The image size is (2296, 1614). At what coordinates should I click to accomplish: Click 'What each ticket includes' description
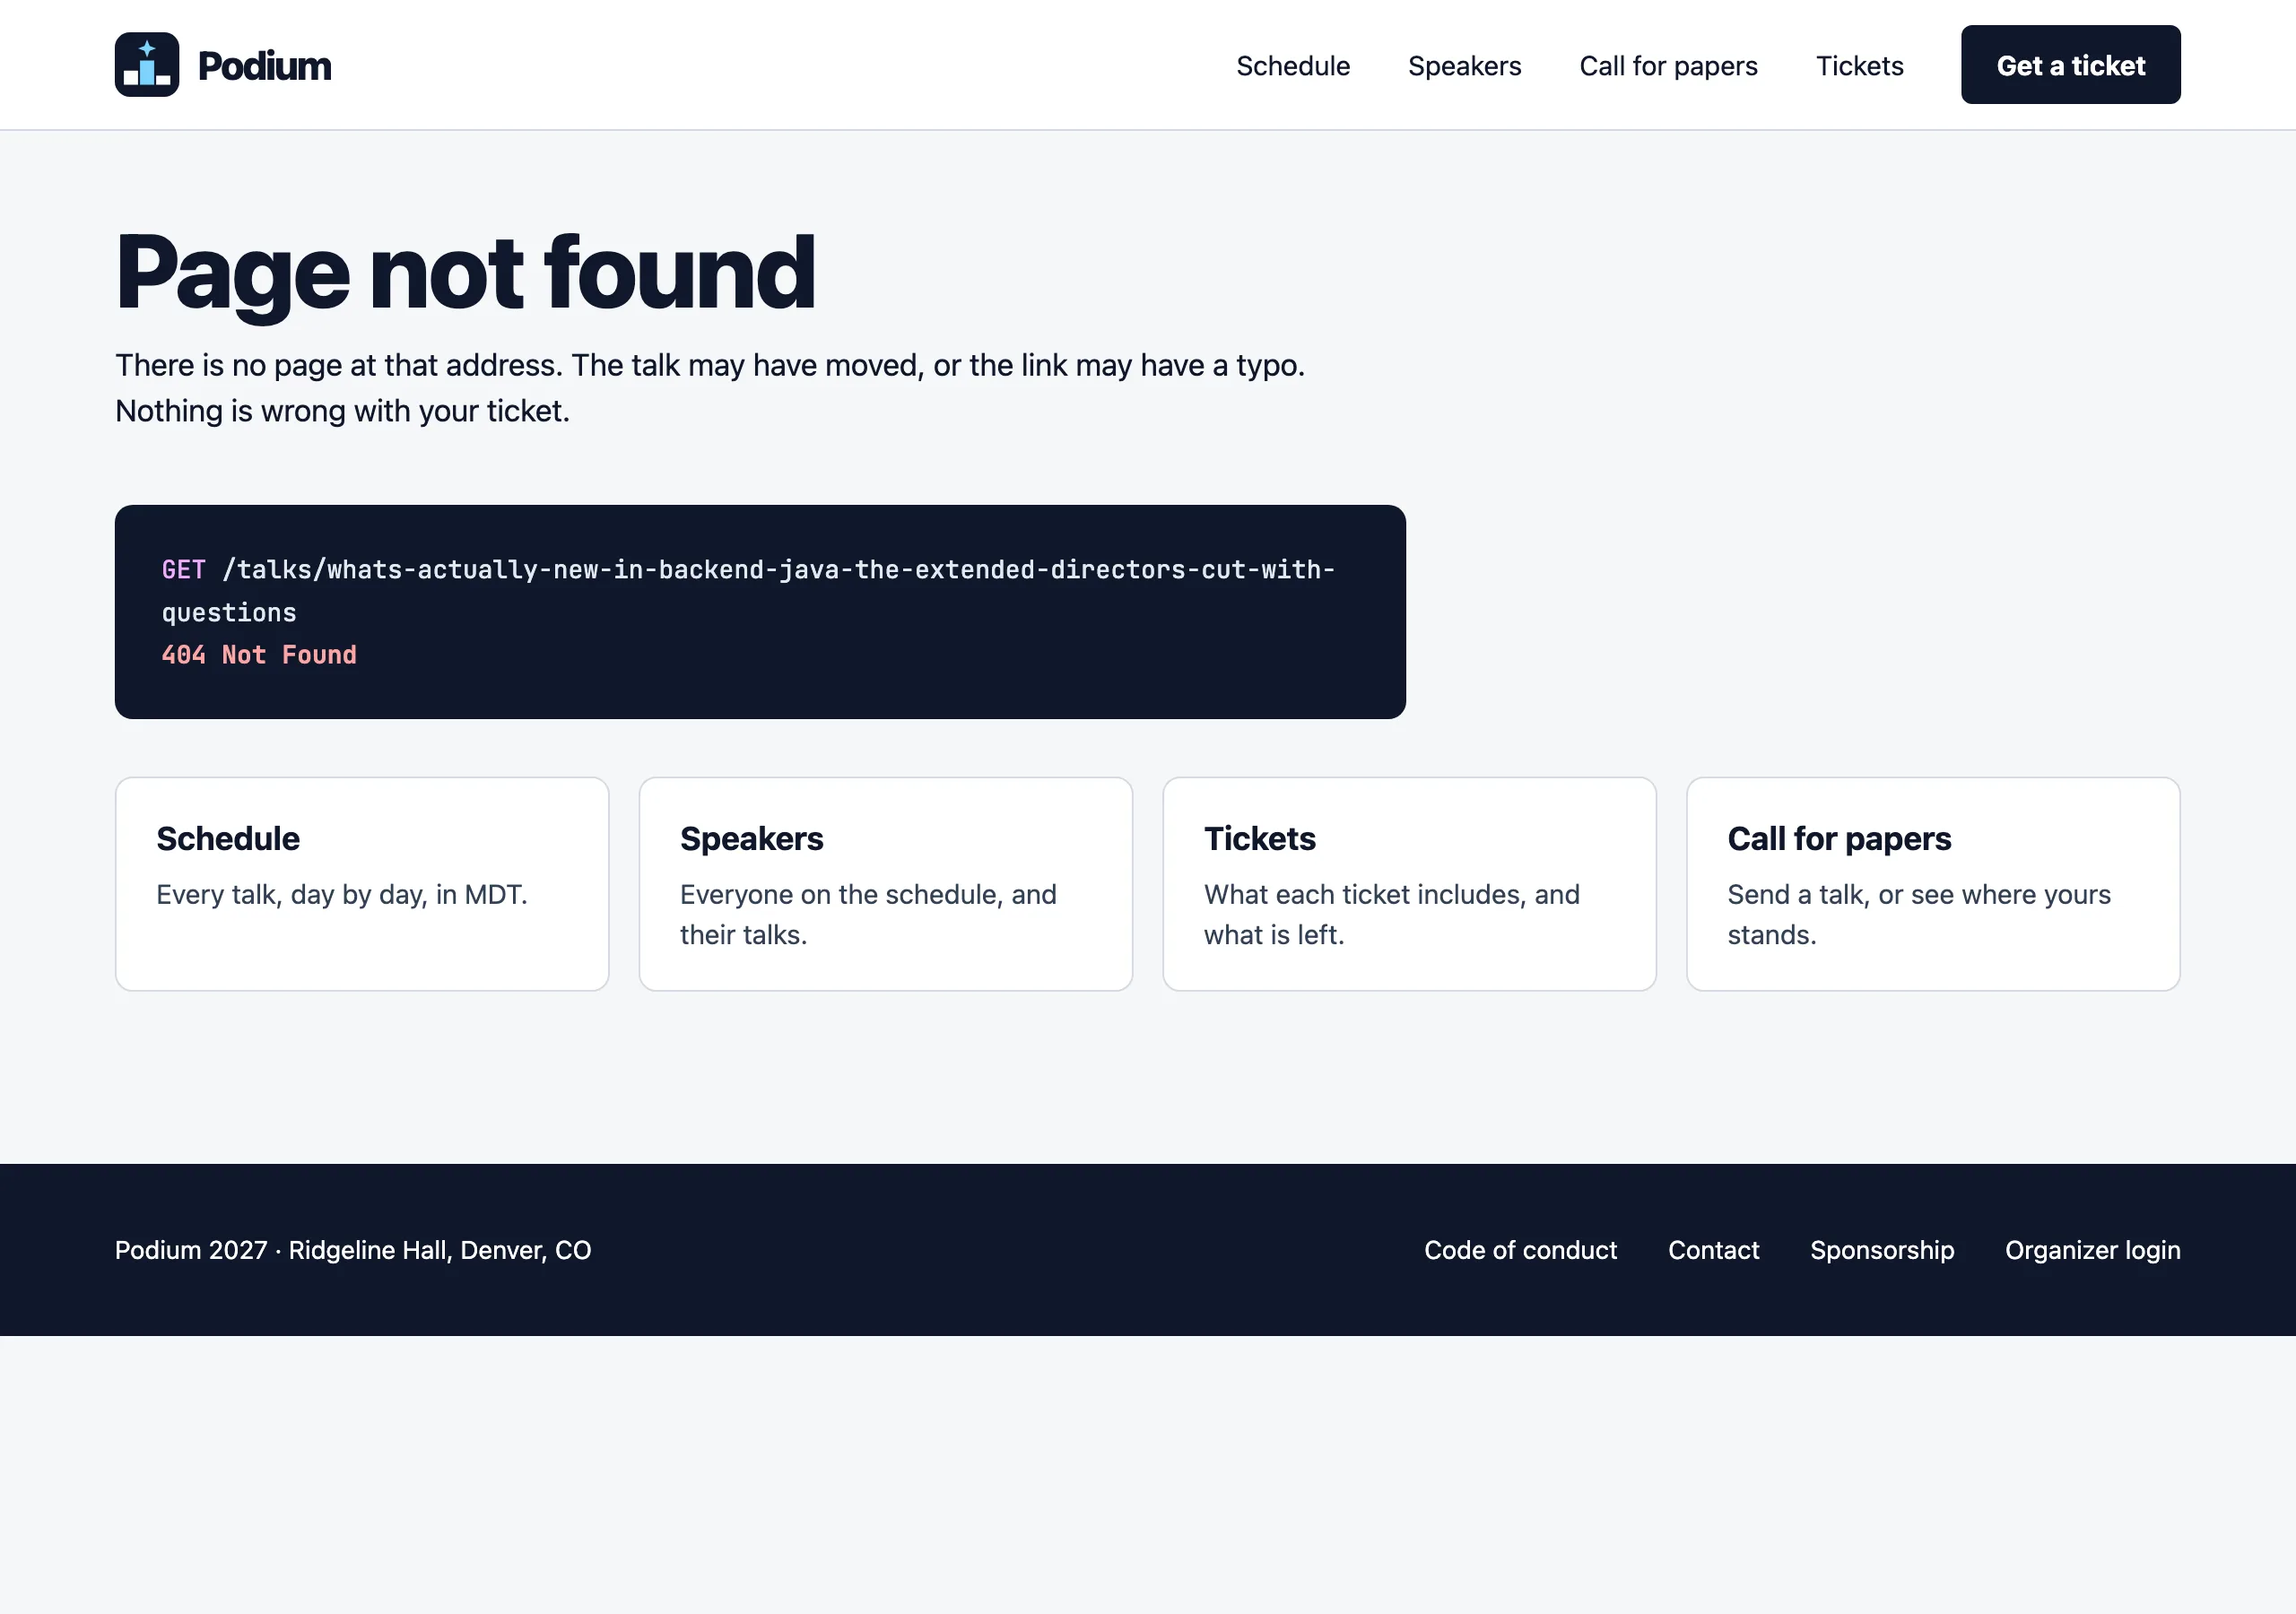tap(1391, 914)
